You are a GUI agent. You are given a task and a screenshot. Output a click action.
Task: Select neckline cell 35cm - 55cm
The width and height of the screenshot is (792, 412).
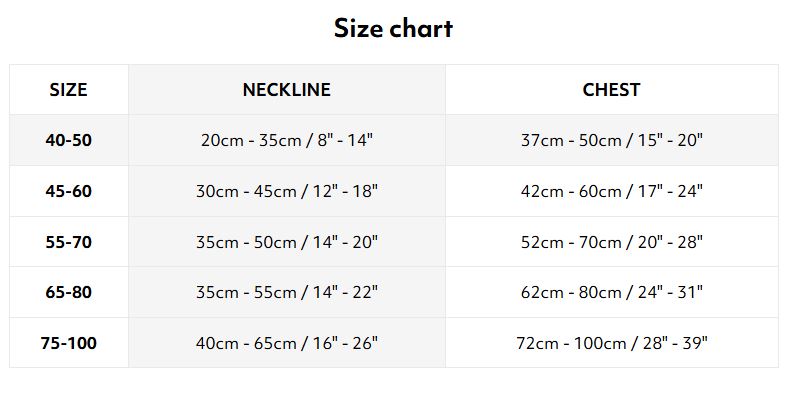tap(287, 292)
